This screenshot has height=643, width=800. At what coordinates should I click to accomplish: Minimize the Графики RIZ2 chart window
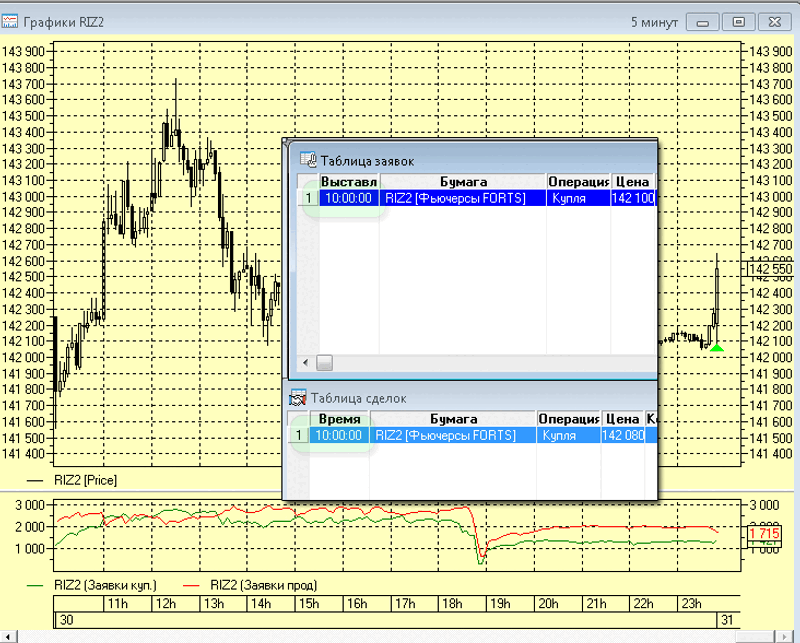pos(705,21)
